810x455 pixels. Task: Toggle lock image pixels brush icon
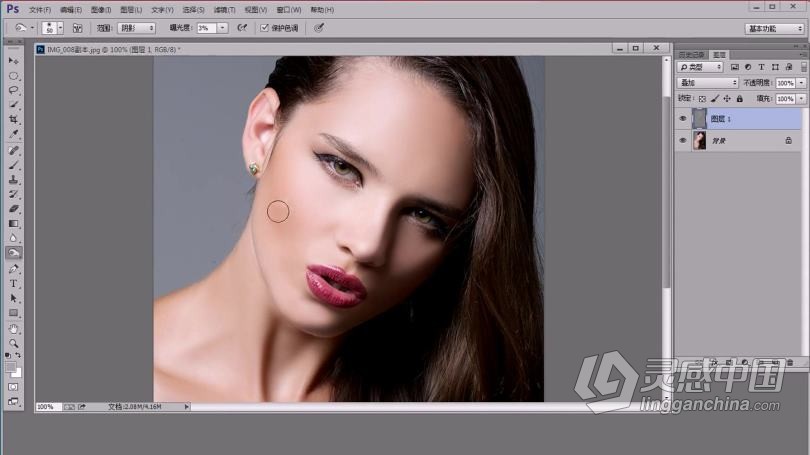tap(714, 99)
